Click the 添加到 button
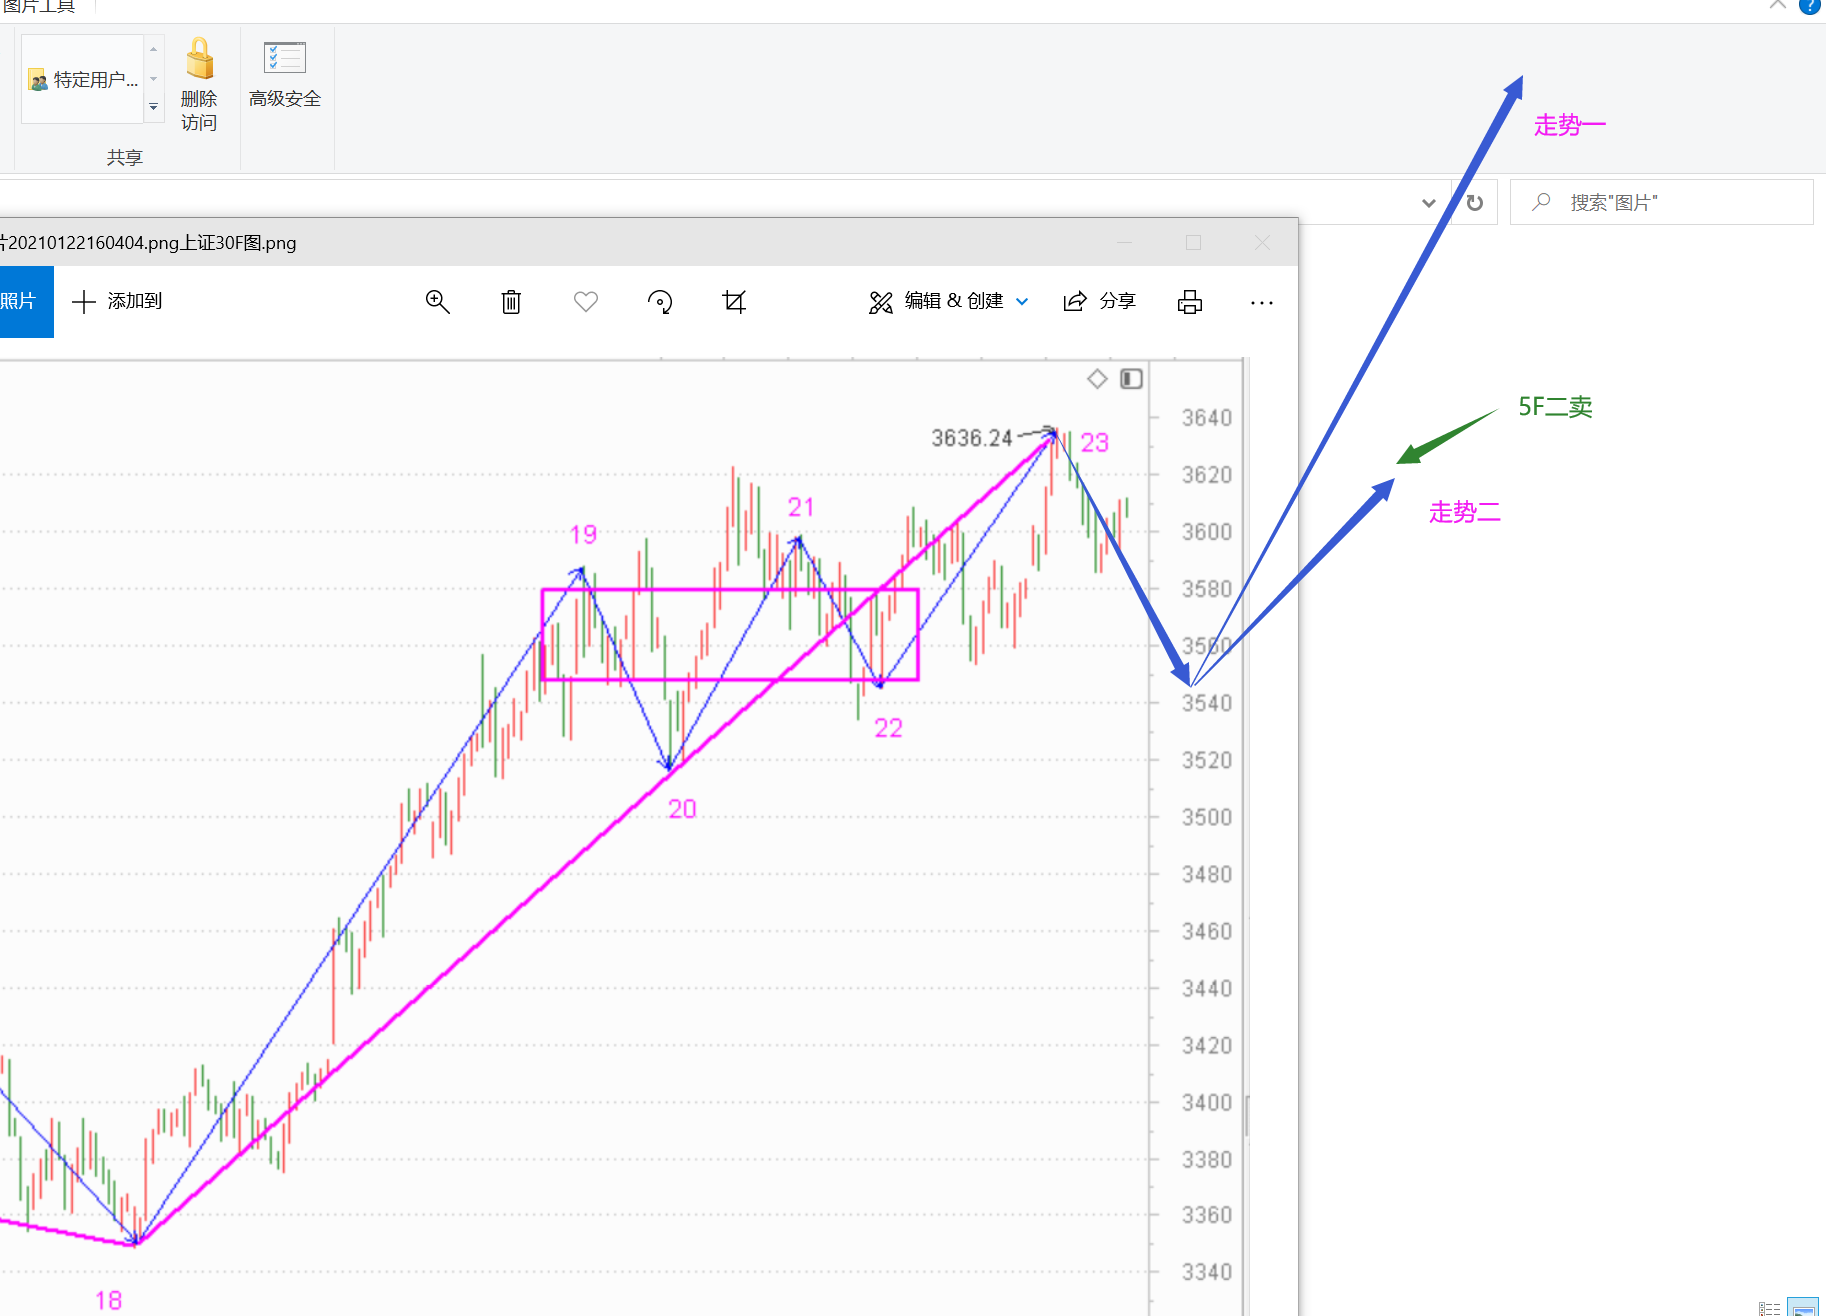 click(118, 302)
